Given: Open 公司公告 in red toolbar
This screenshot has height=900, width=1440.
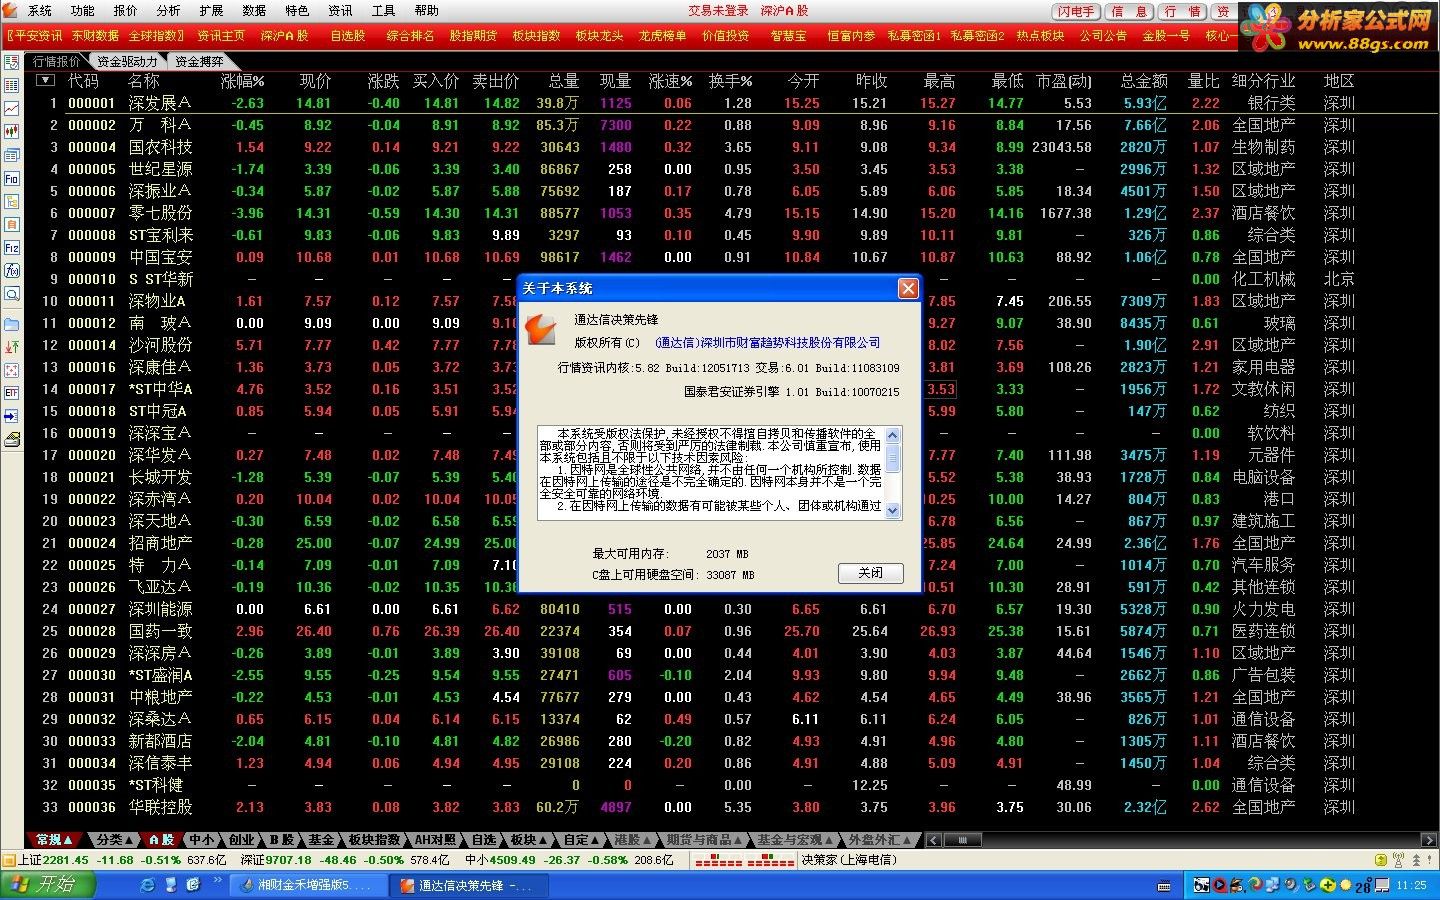Looking at the screenshot, I should pyautogui.click(x=1103, y=35).
